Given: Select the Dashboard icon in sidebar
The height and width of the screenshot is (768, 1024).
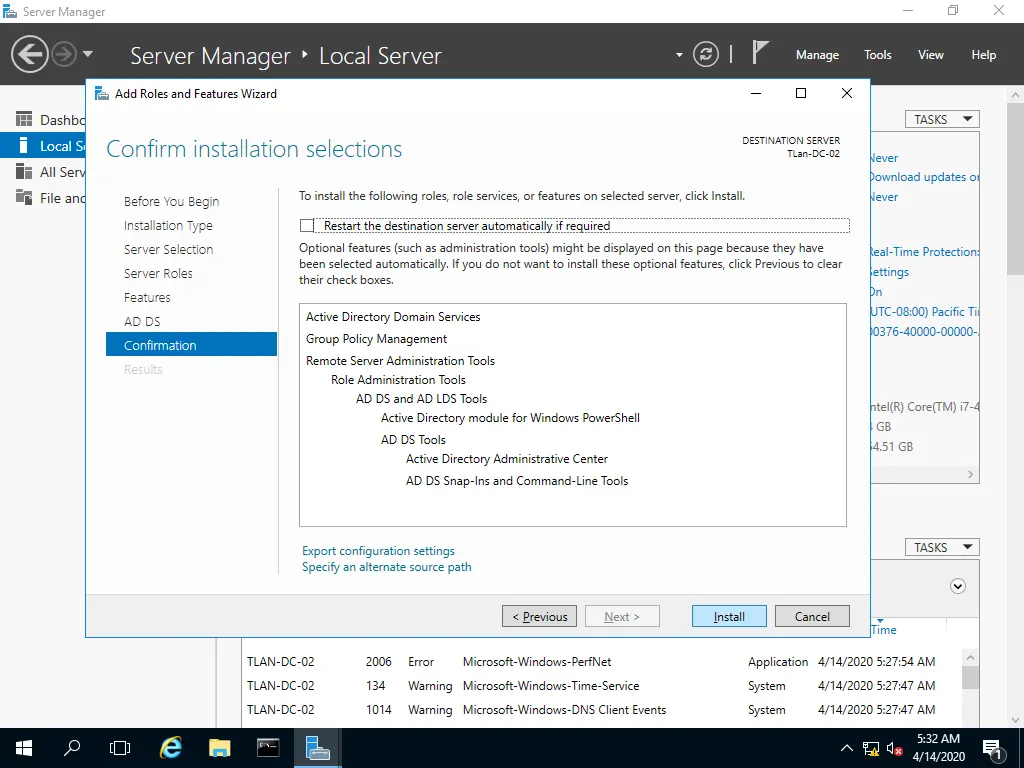Looking at the screenshot, I should point(24,120).
